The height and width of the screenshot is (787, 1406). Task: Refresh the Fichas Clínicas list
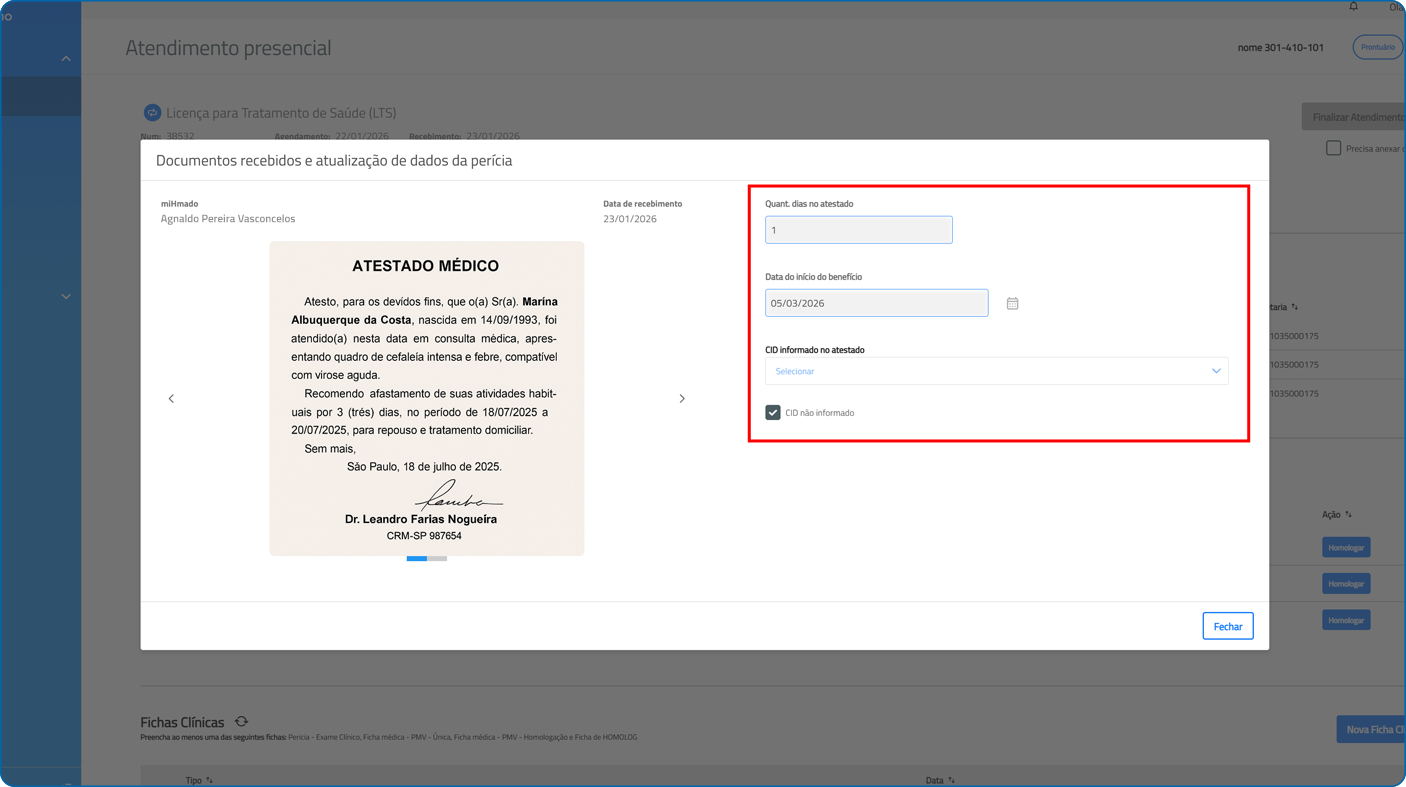241,722
